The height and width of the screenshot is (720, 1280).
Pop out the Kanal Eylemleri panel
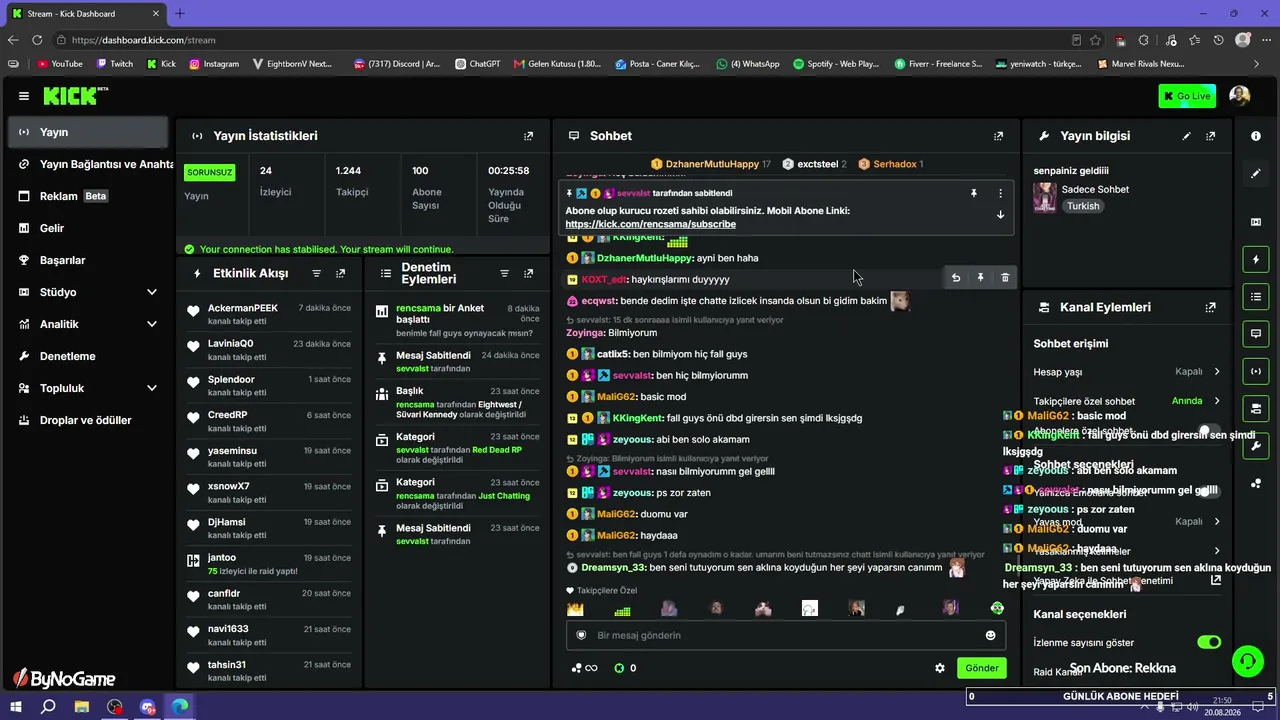pos(1211,308)
